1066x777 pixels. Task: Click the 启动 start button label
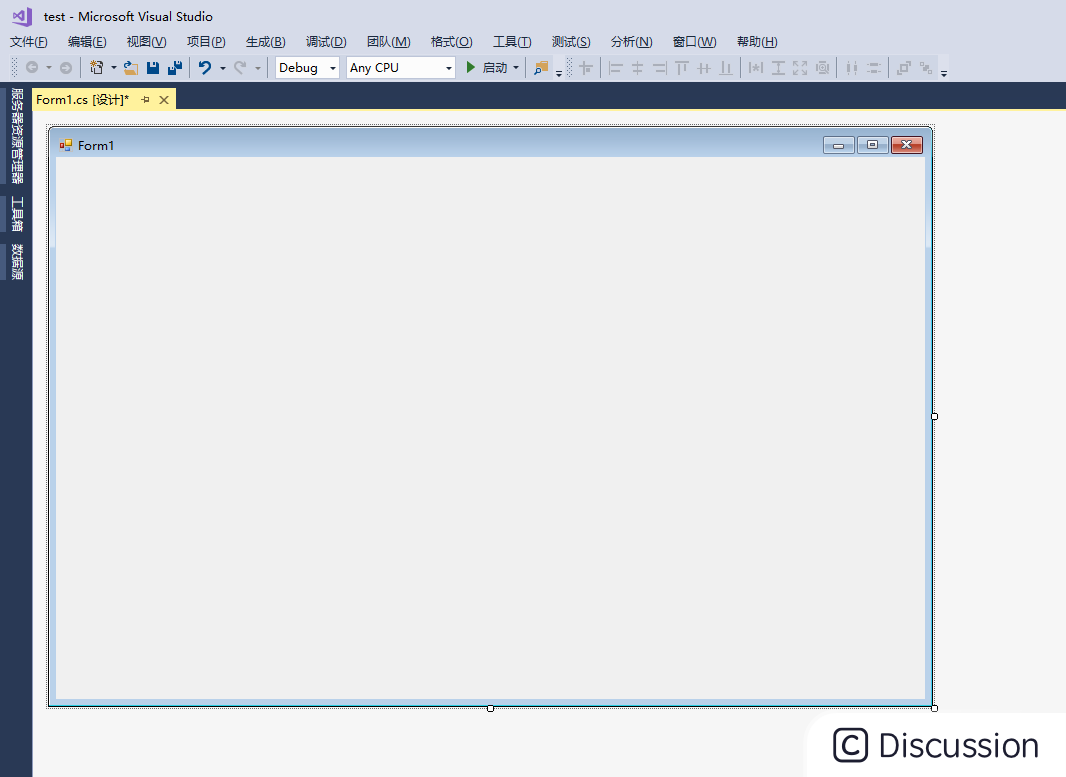(495, 67)
